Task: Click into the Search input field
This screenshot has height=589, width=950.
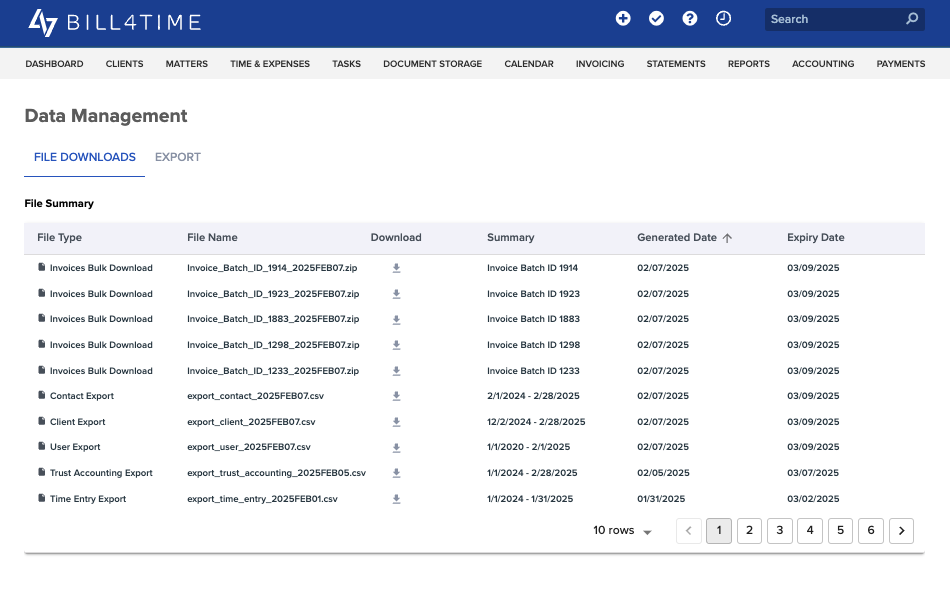Action: 832,19
